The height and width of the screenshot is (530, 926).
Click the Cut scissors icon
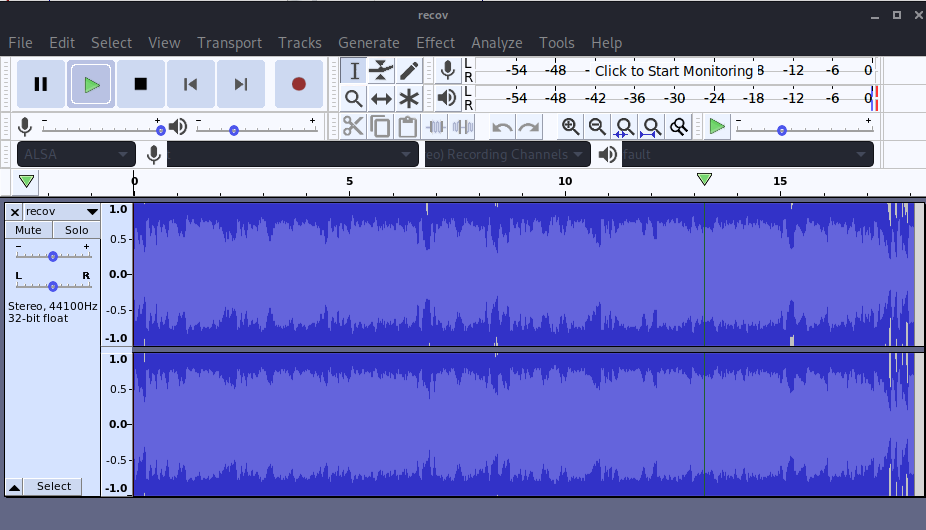point(353,126)
